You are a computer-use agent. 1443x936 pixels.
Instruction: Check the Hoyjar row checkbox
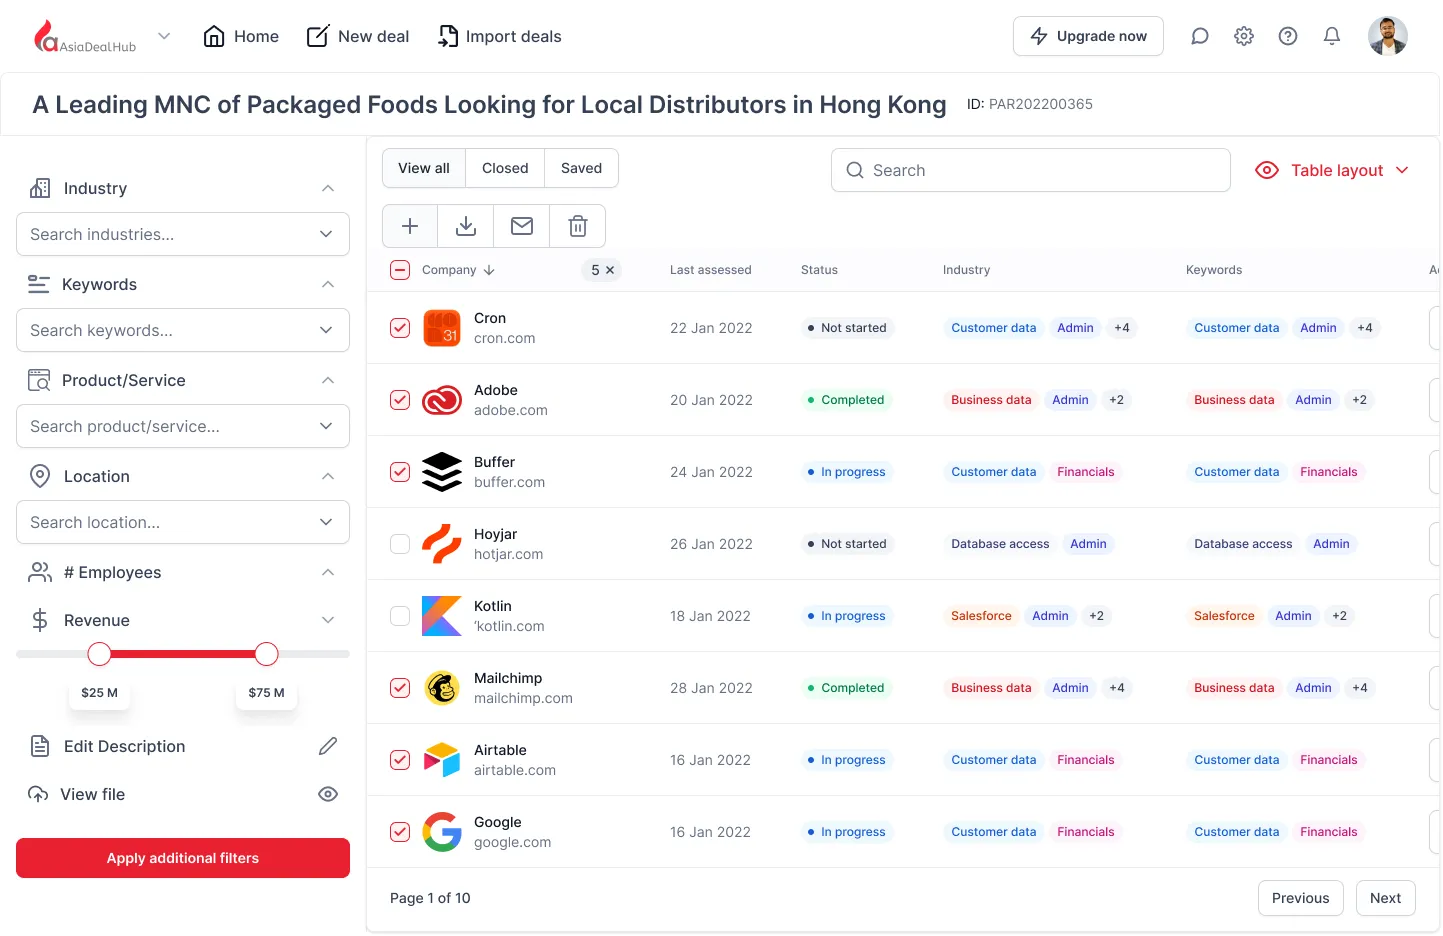coord(400,544)
